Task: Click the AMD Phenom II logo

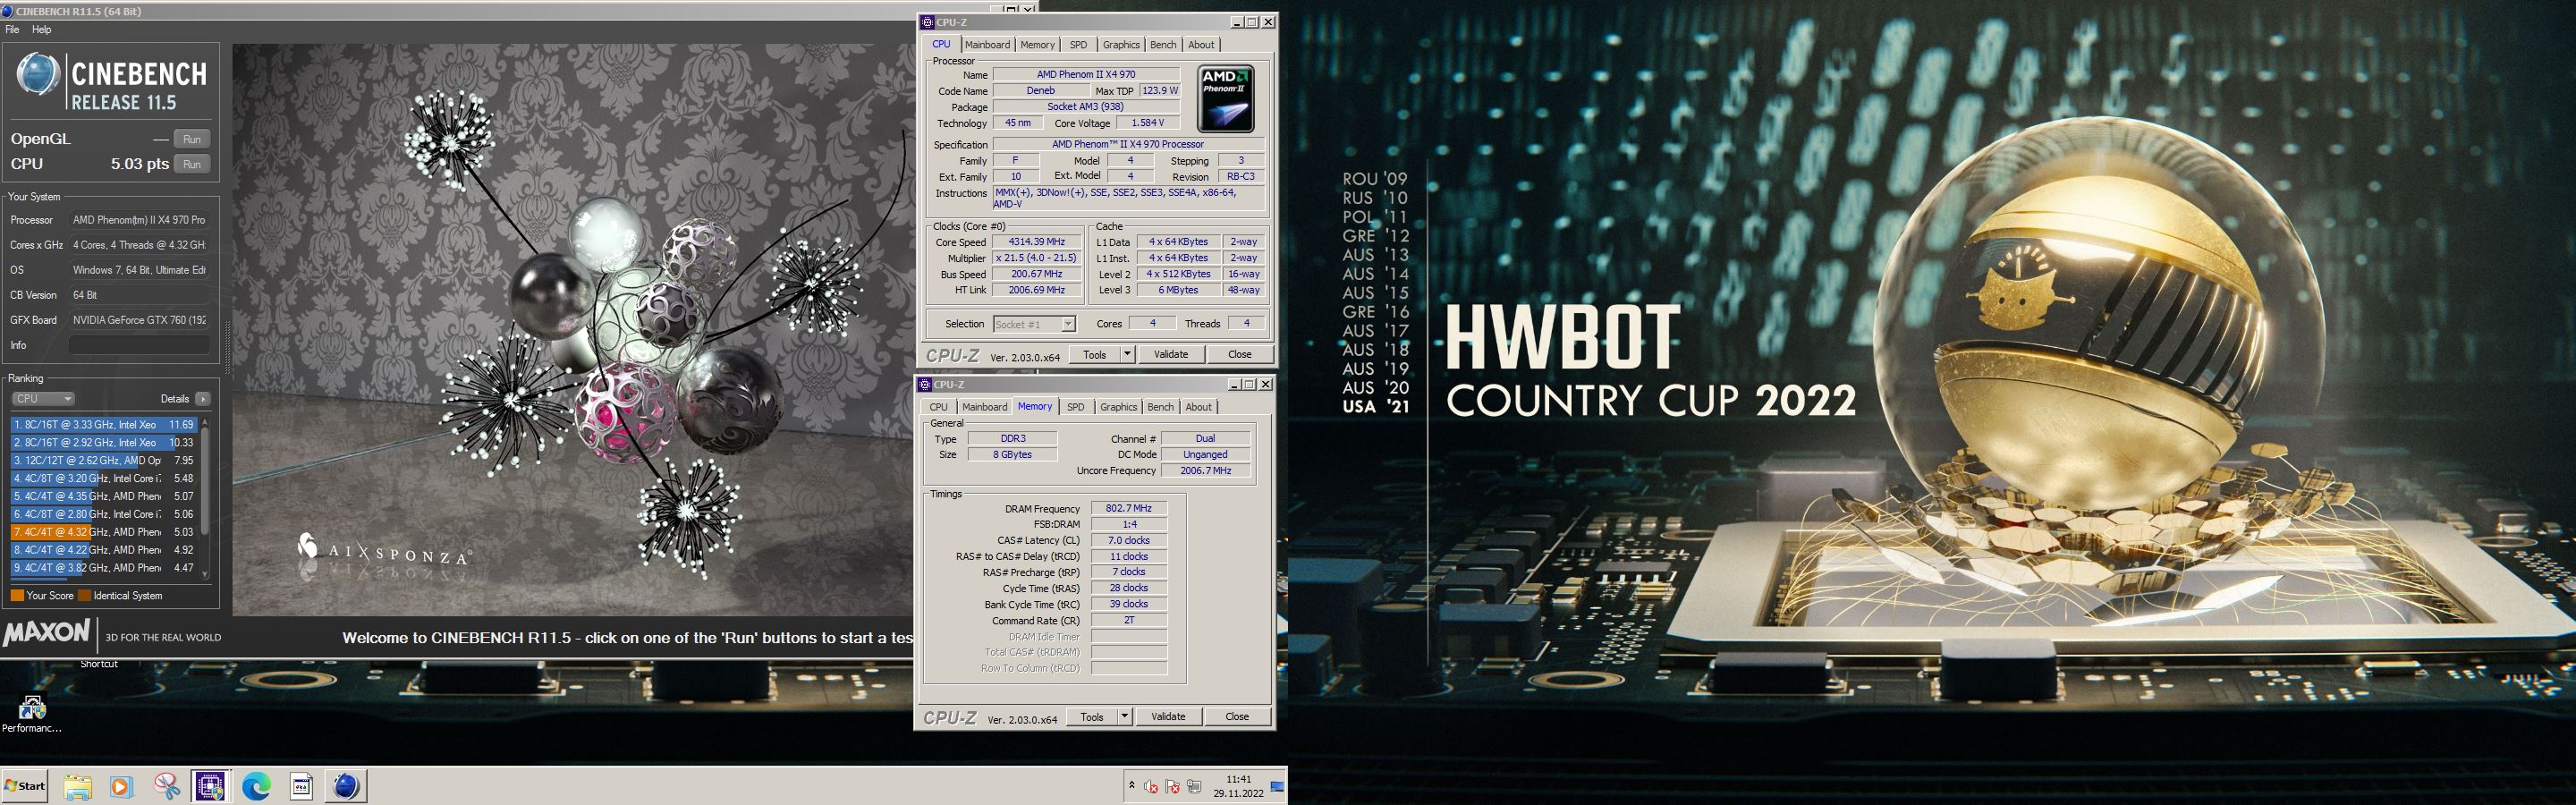Action: pos(1226,99)
